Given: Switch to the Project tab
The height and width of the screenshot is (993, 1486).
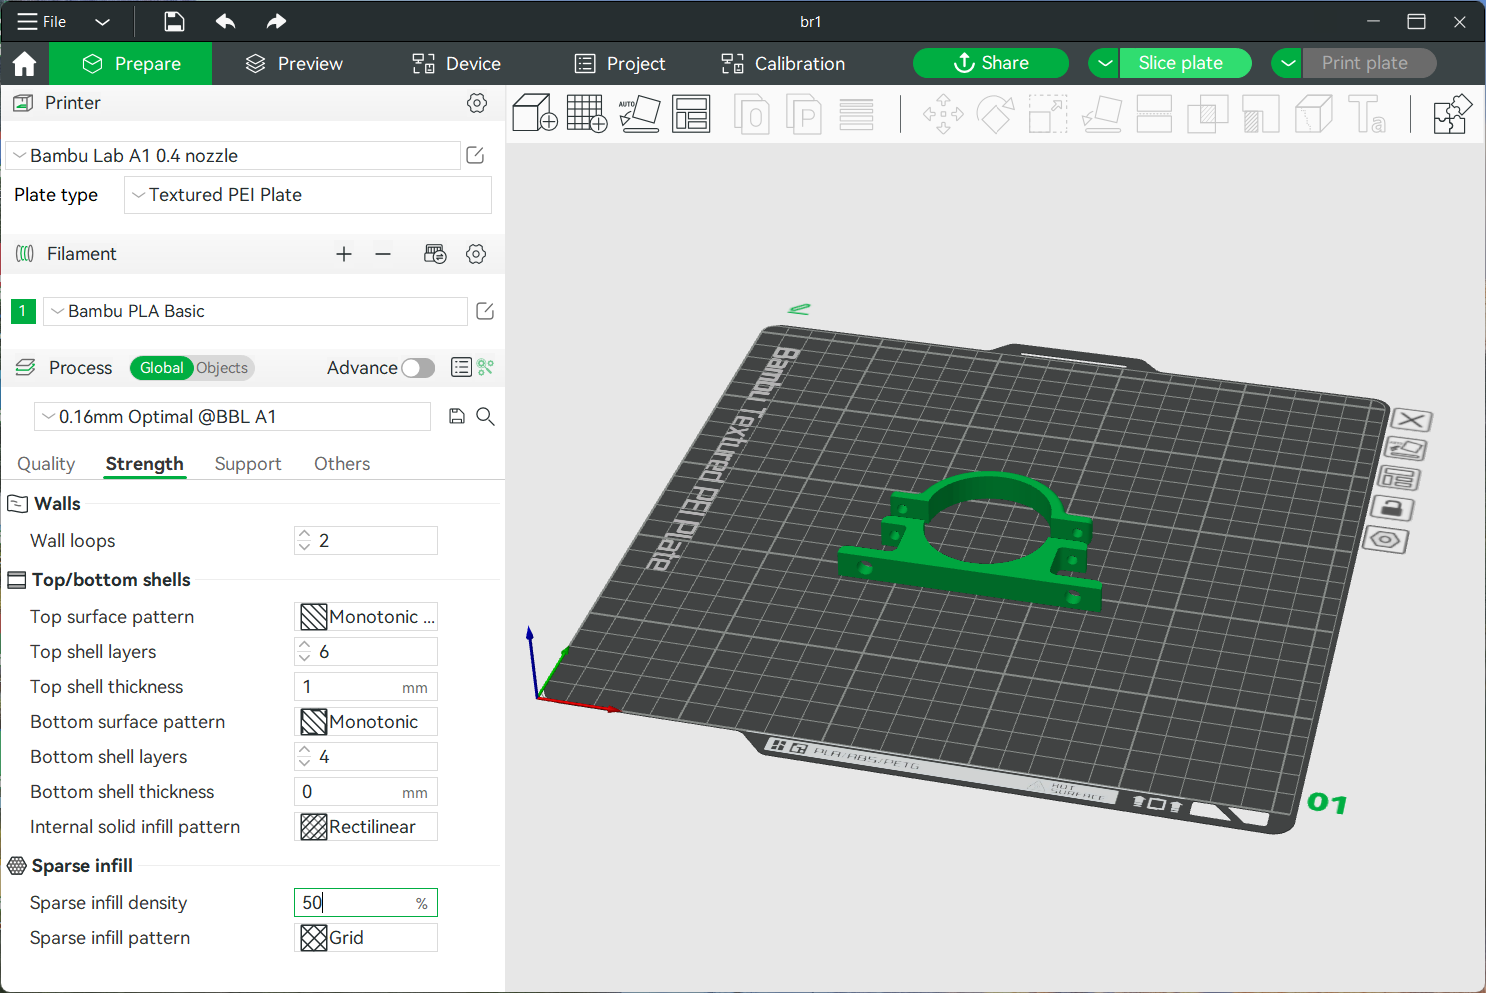Looking at the screenshot, I should [620, 64].
